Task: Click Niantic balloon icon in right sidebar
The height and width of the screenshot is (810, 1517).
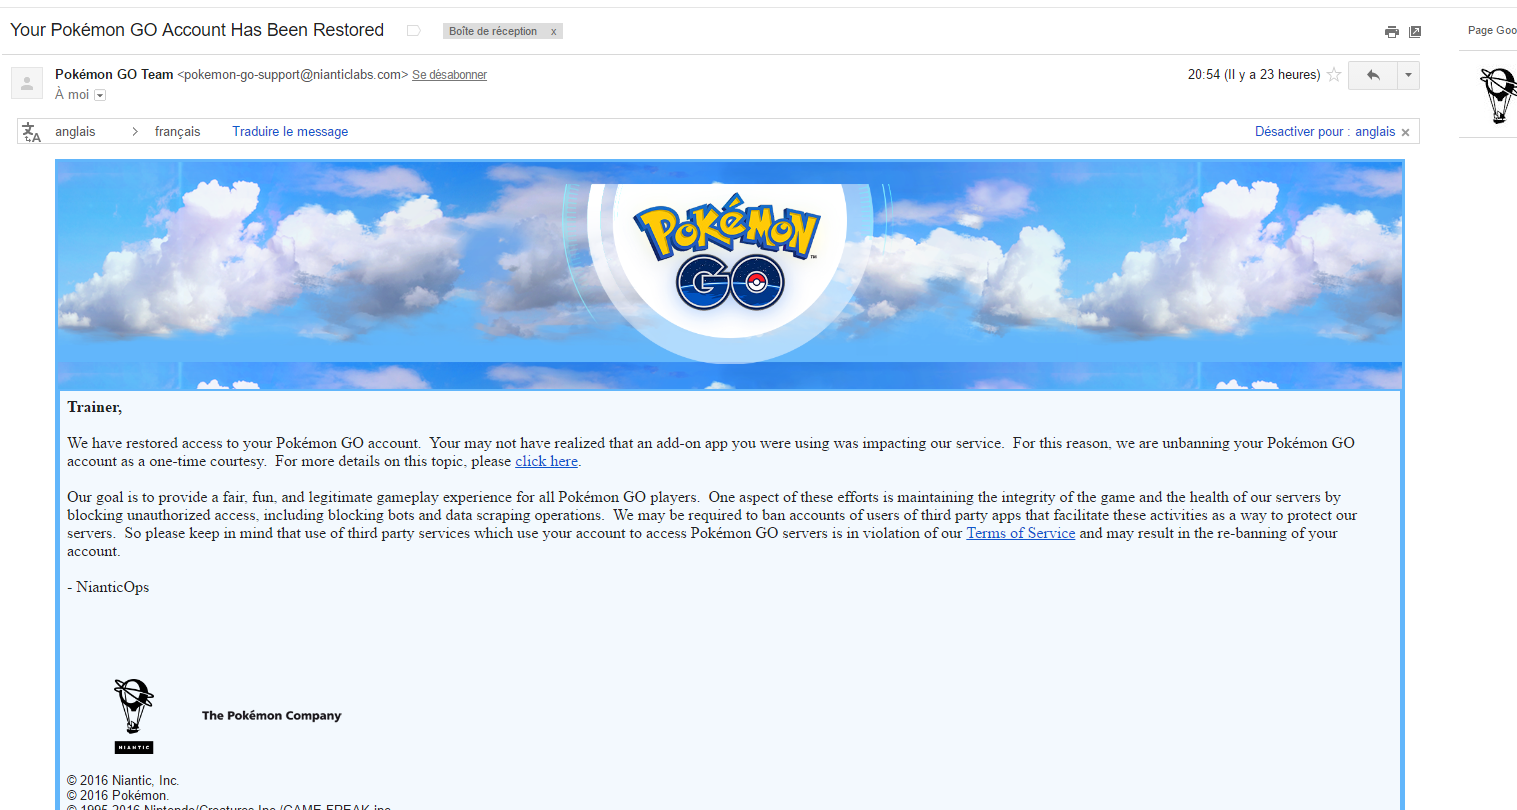Action: pyautogui.click(x=1498, y=95)
